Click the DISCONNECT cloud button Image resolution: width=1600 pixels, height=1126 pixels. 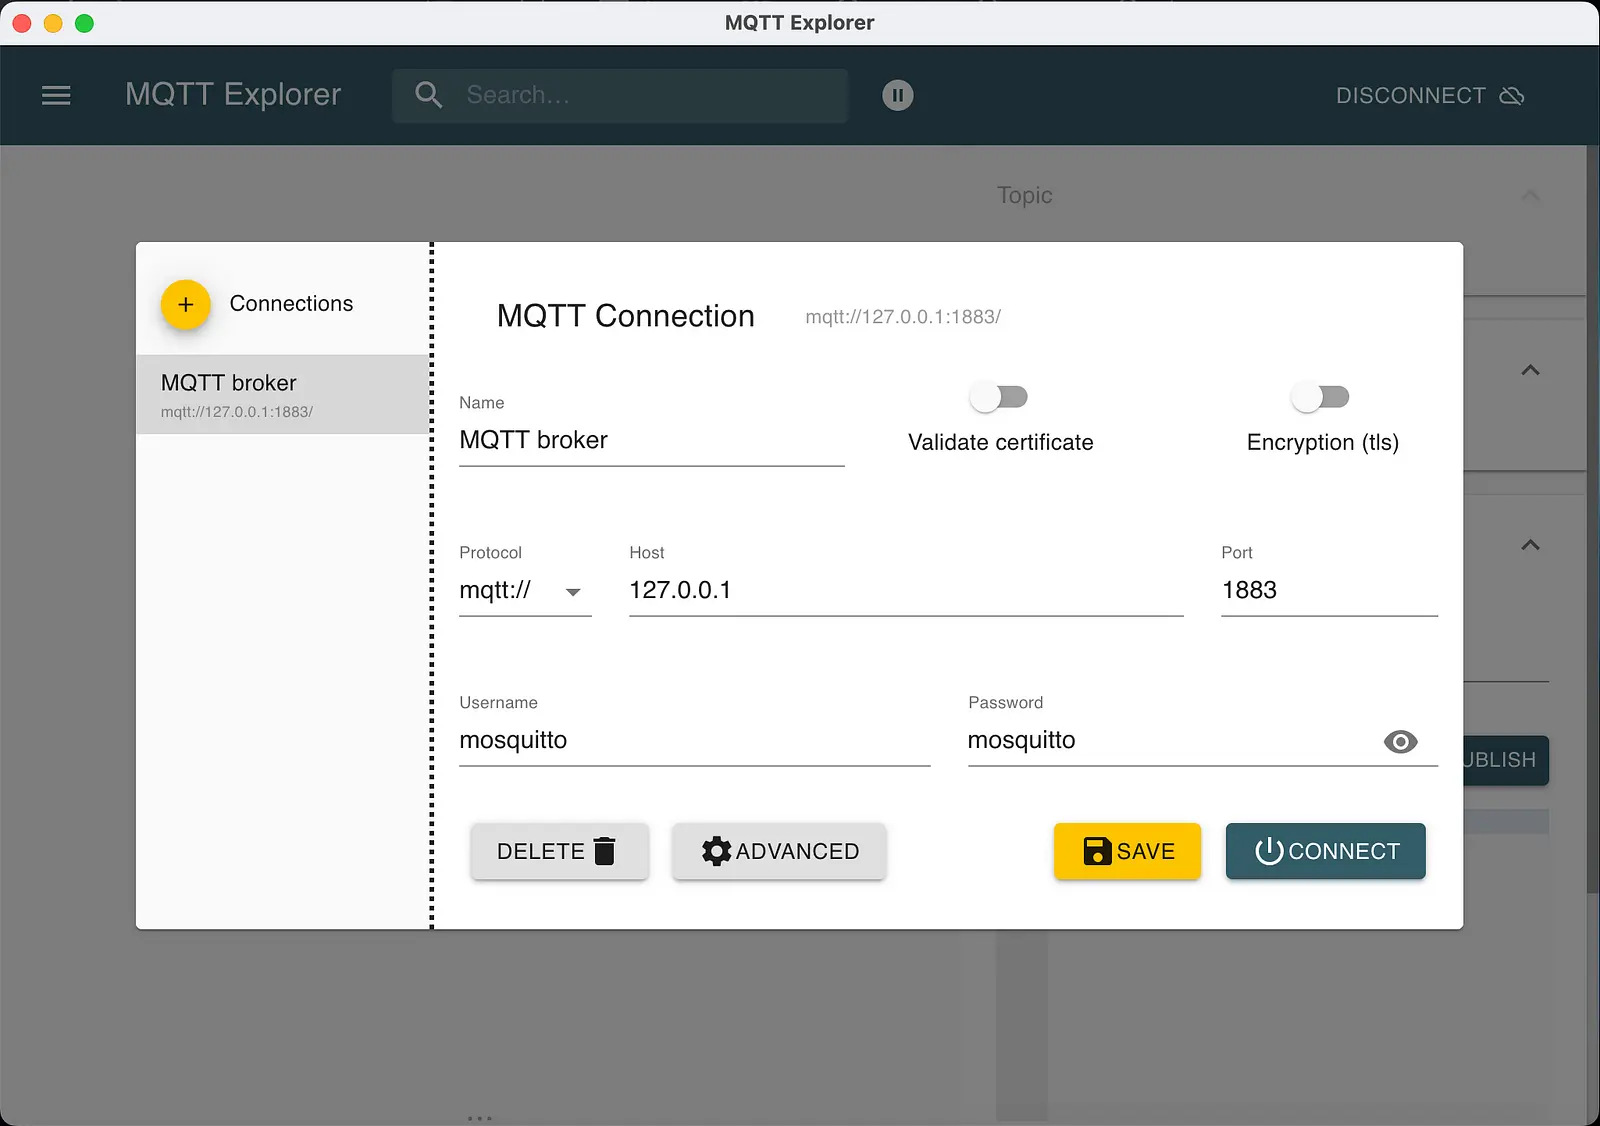click(1430, 95)
